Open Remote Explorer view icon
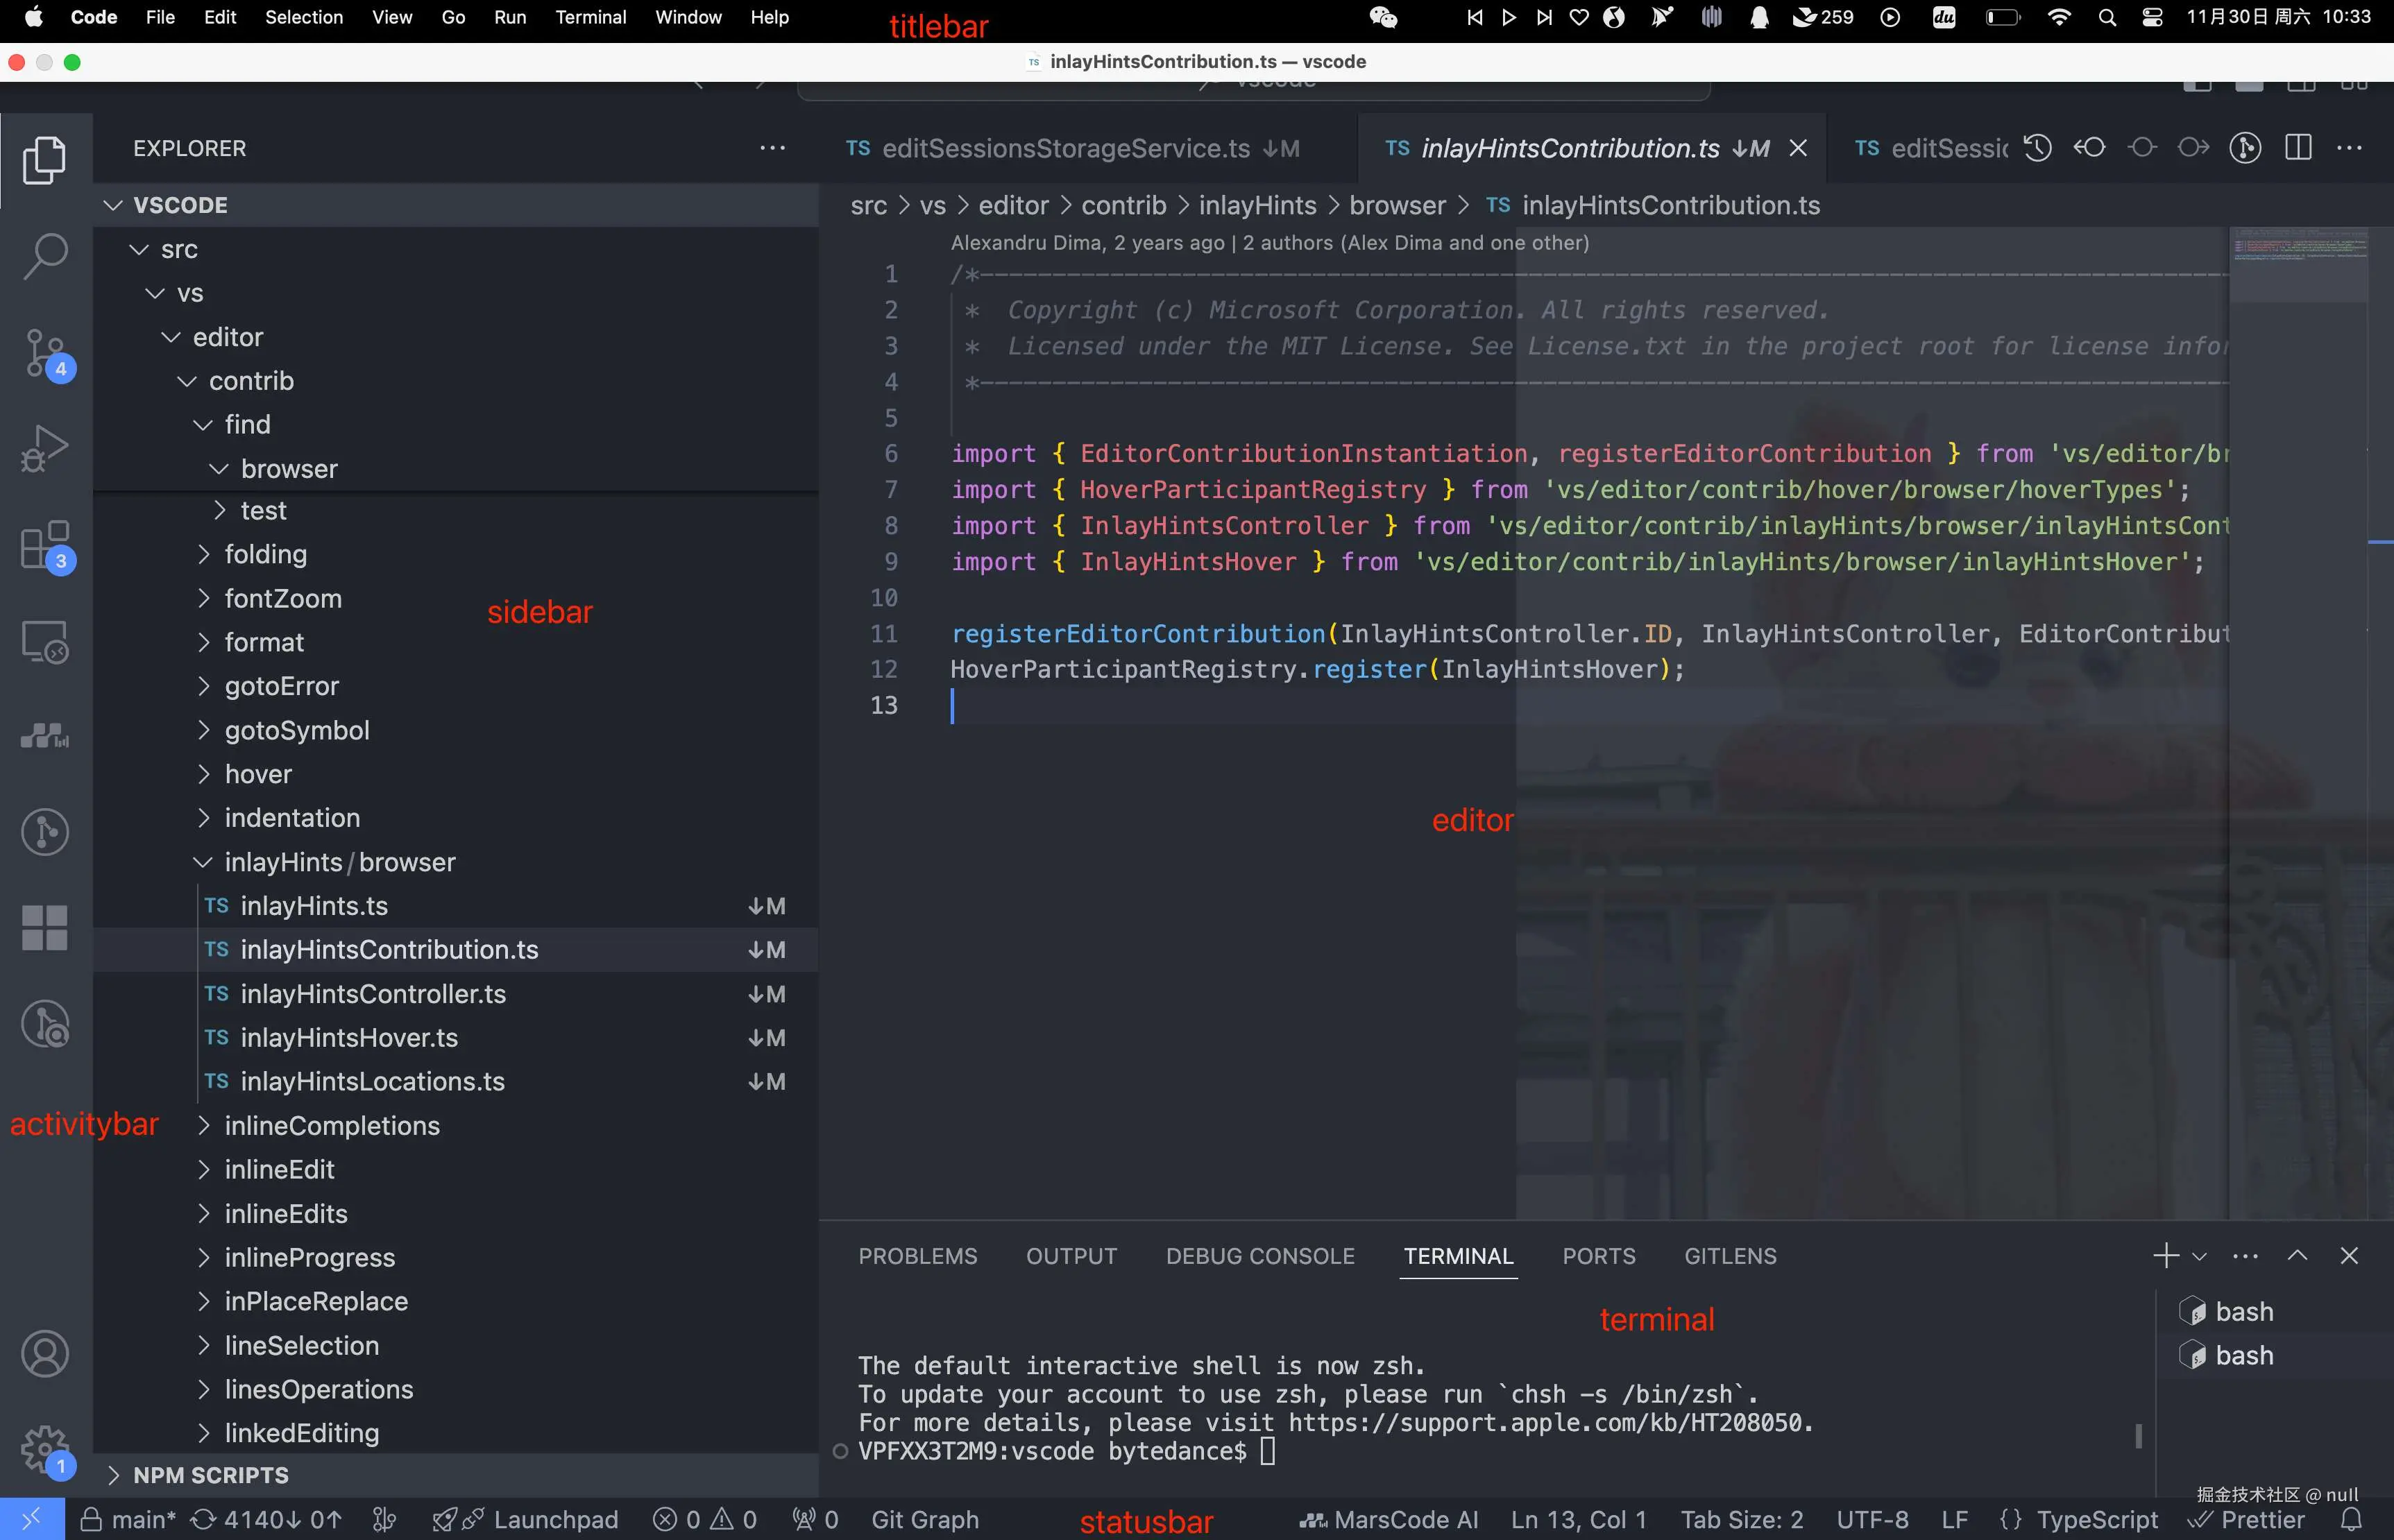2394x1540 pixels. tap(45, 641)
